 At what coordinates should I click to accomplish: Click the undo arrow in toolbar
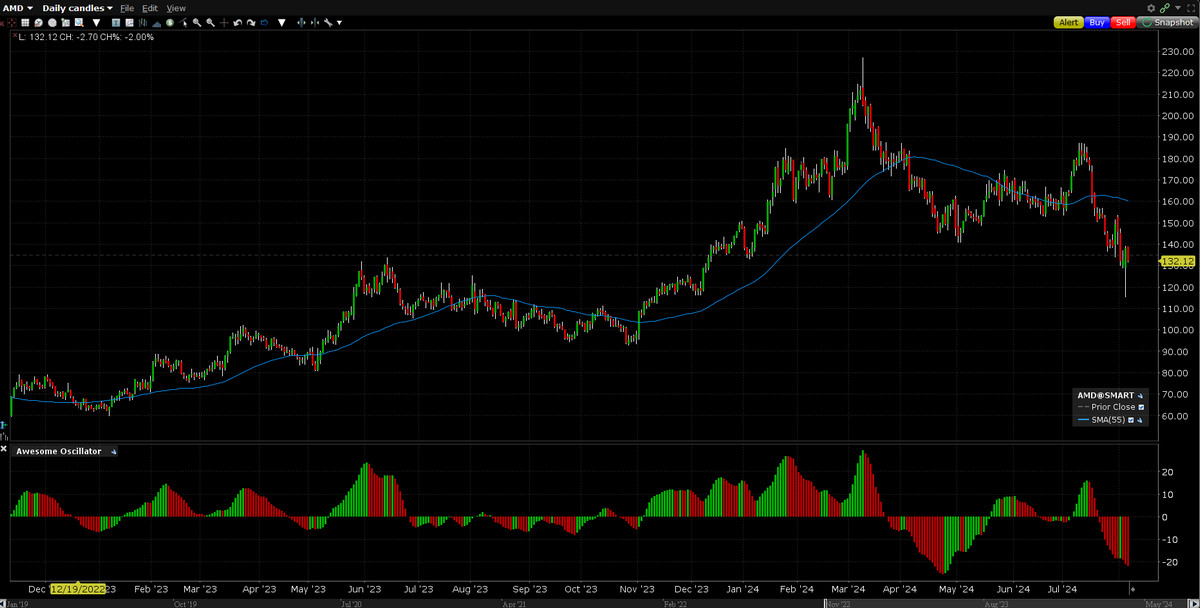pyautogui.click(x=236, y=22)
